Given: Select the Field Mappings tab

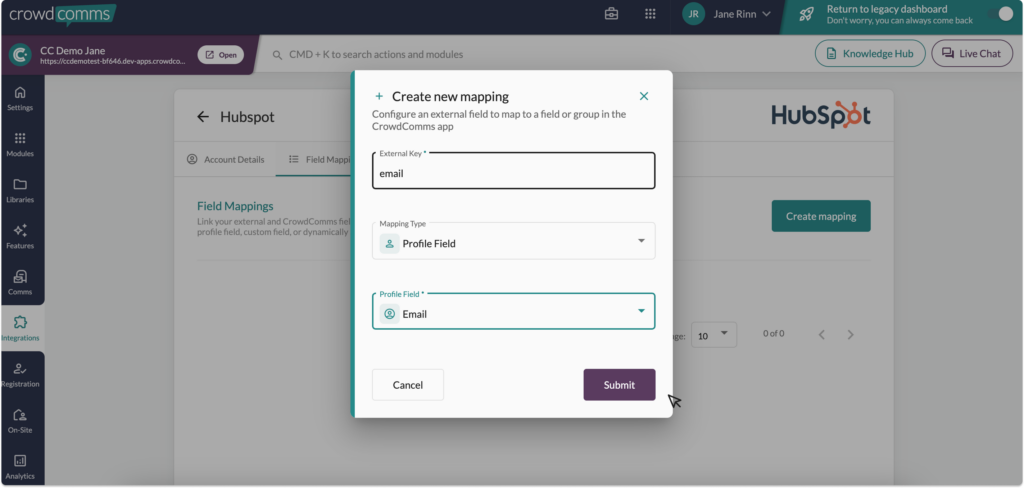Looking at the screenshot, I should pos(318,159).
